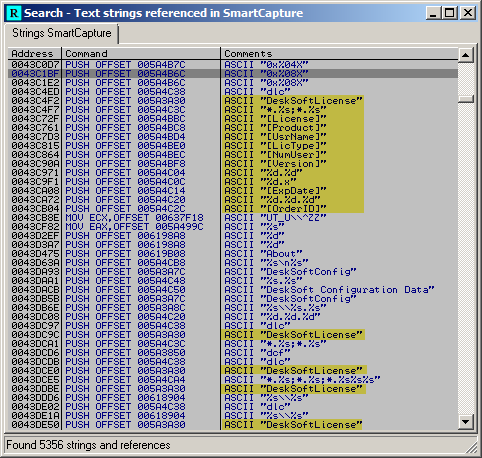Click the ASCII "%s\n%s" comment
Viewport: 482px width, 458px height.
(266, 263)
